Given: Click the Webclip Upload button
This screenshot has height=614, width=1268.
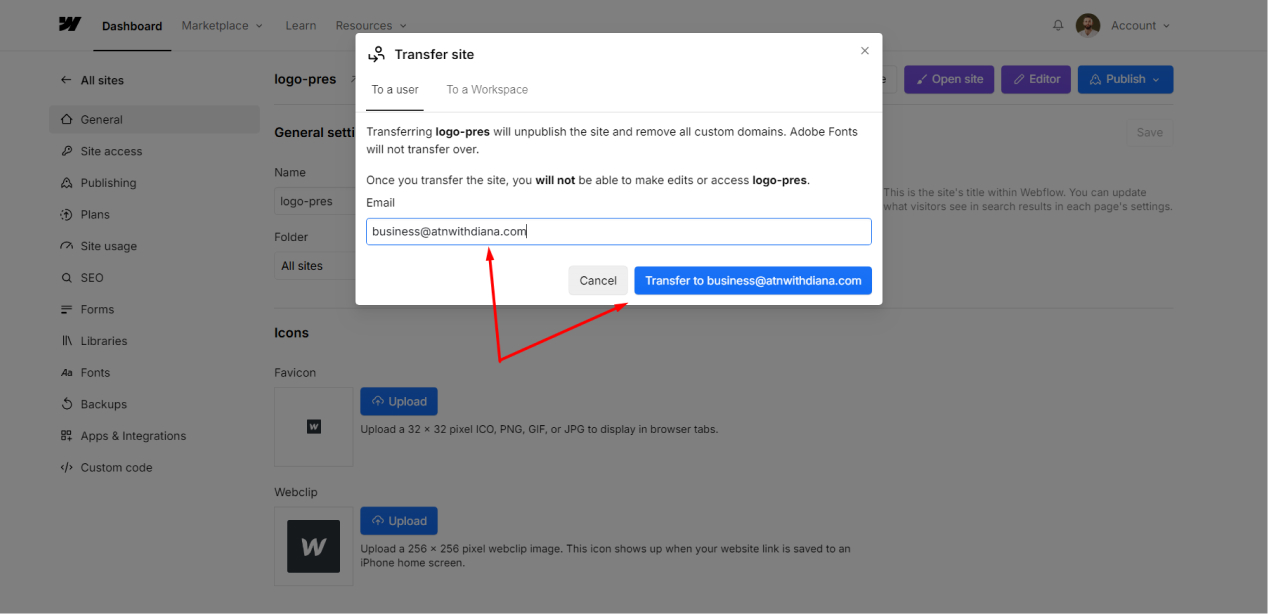Looking at the screenshot, I should (x=399, y=521).
